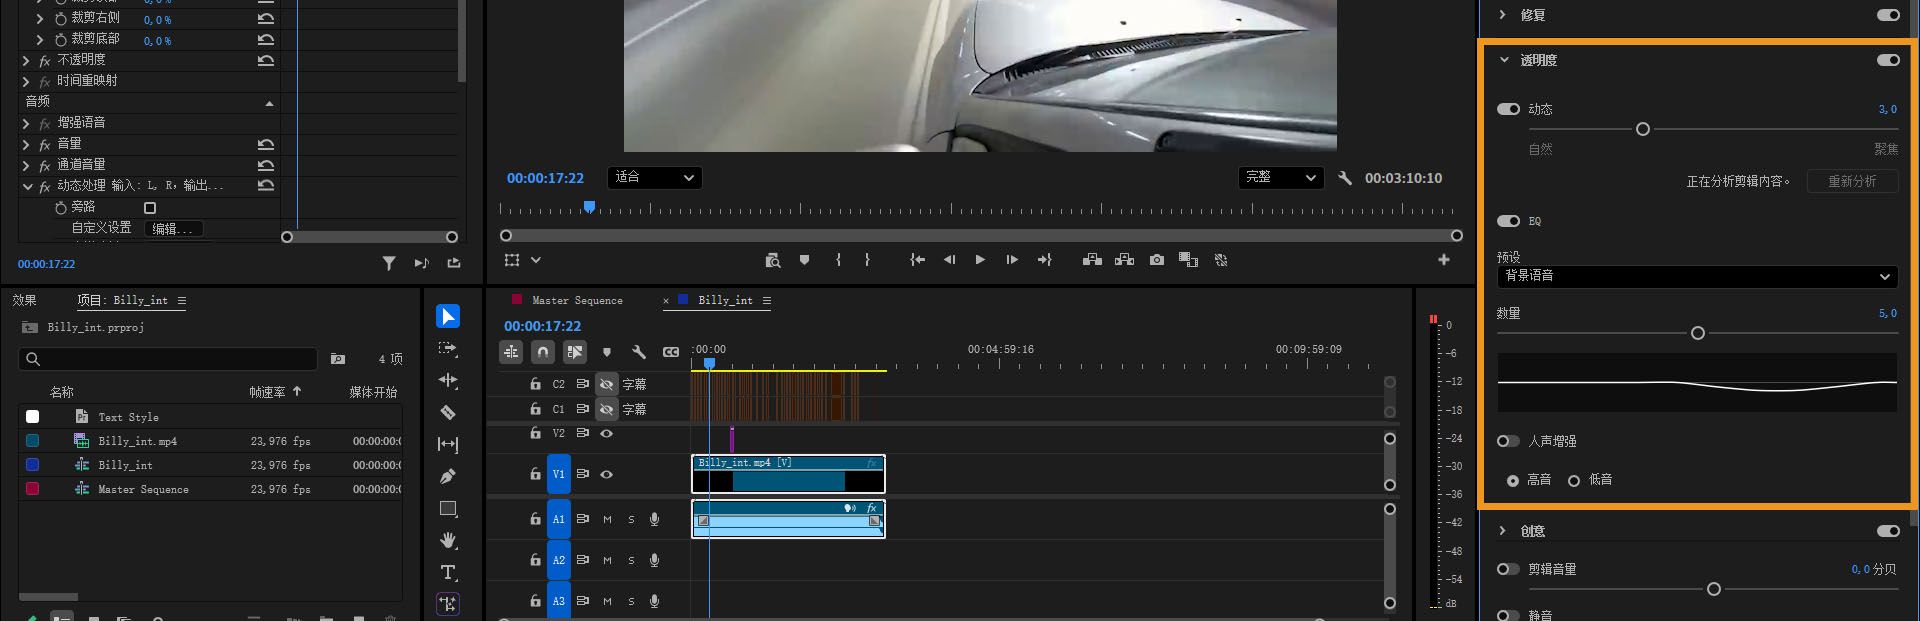Viewport: 1920px width, 621px height.
Task: Open timeline display settings wrench
Action: (x=638, y=352)
